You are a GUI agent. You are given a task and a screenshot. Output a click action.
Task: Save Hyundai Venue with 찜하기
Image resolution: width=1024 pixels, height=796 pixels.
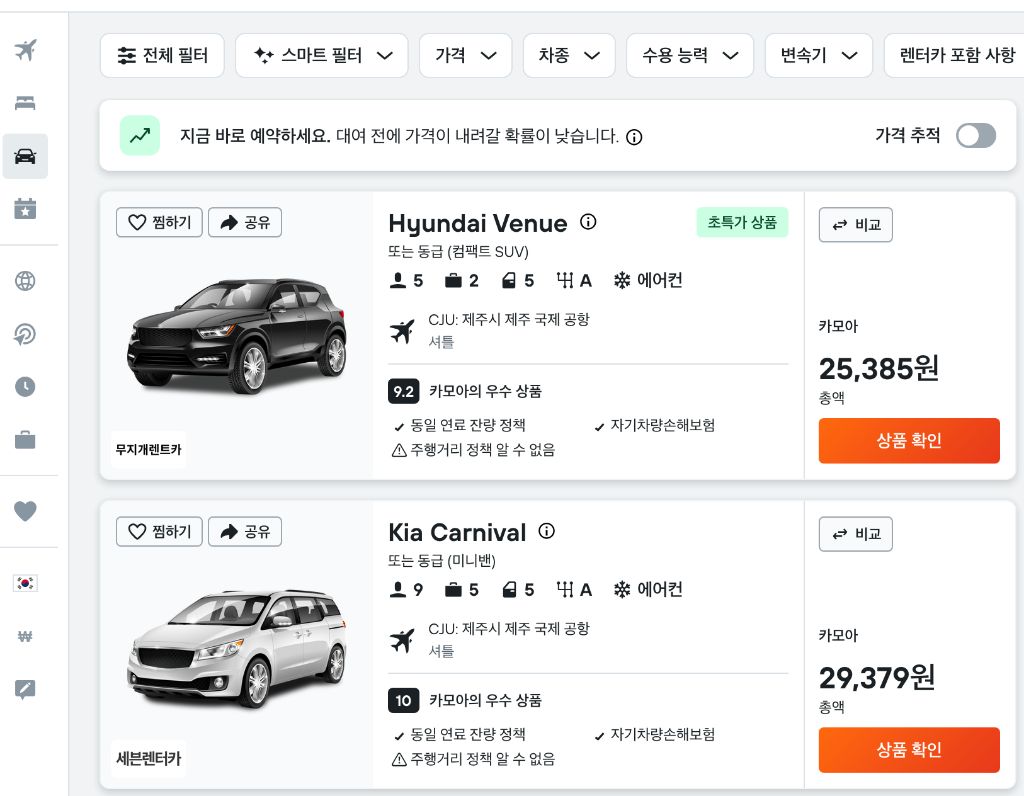(160, 222)
